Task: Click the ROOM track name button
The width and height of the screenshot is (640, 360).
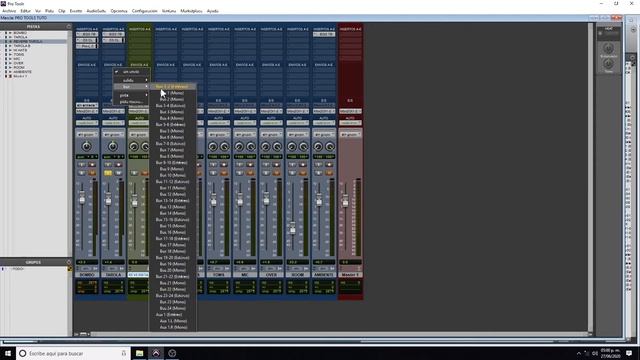Action: click(x=297, y=275)
